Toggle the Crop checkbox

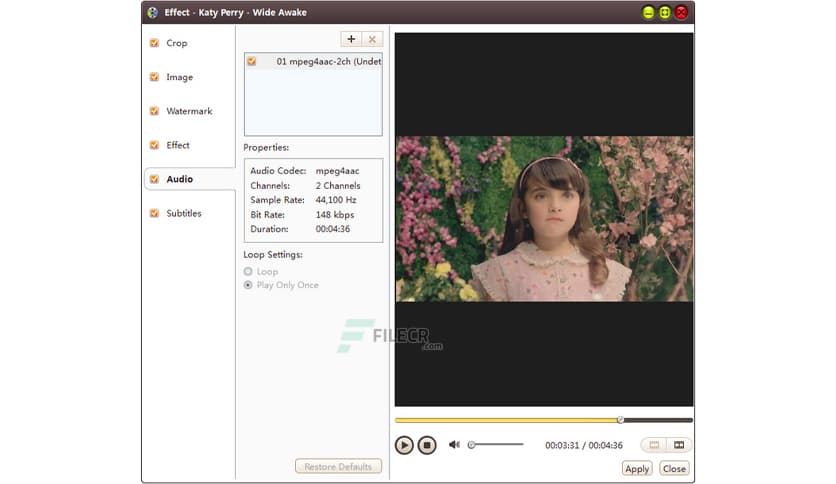click(155, 43)
